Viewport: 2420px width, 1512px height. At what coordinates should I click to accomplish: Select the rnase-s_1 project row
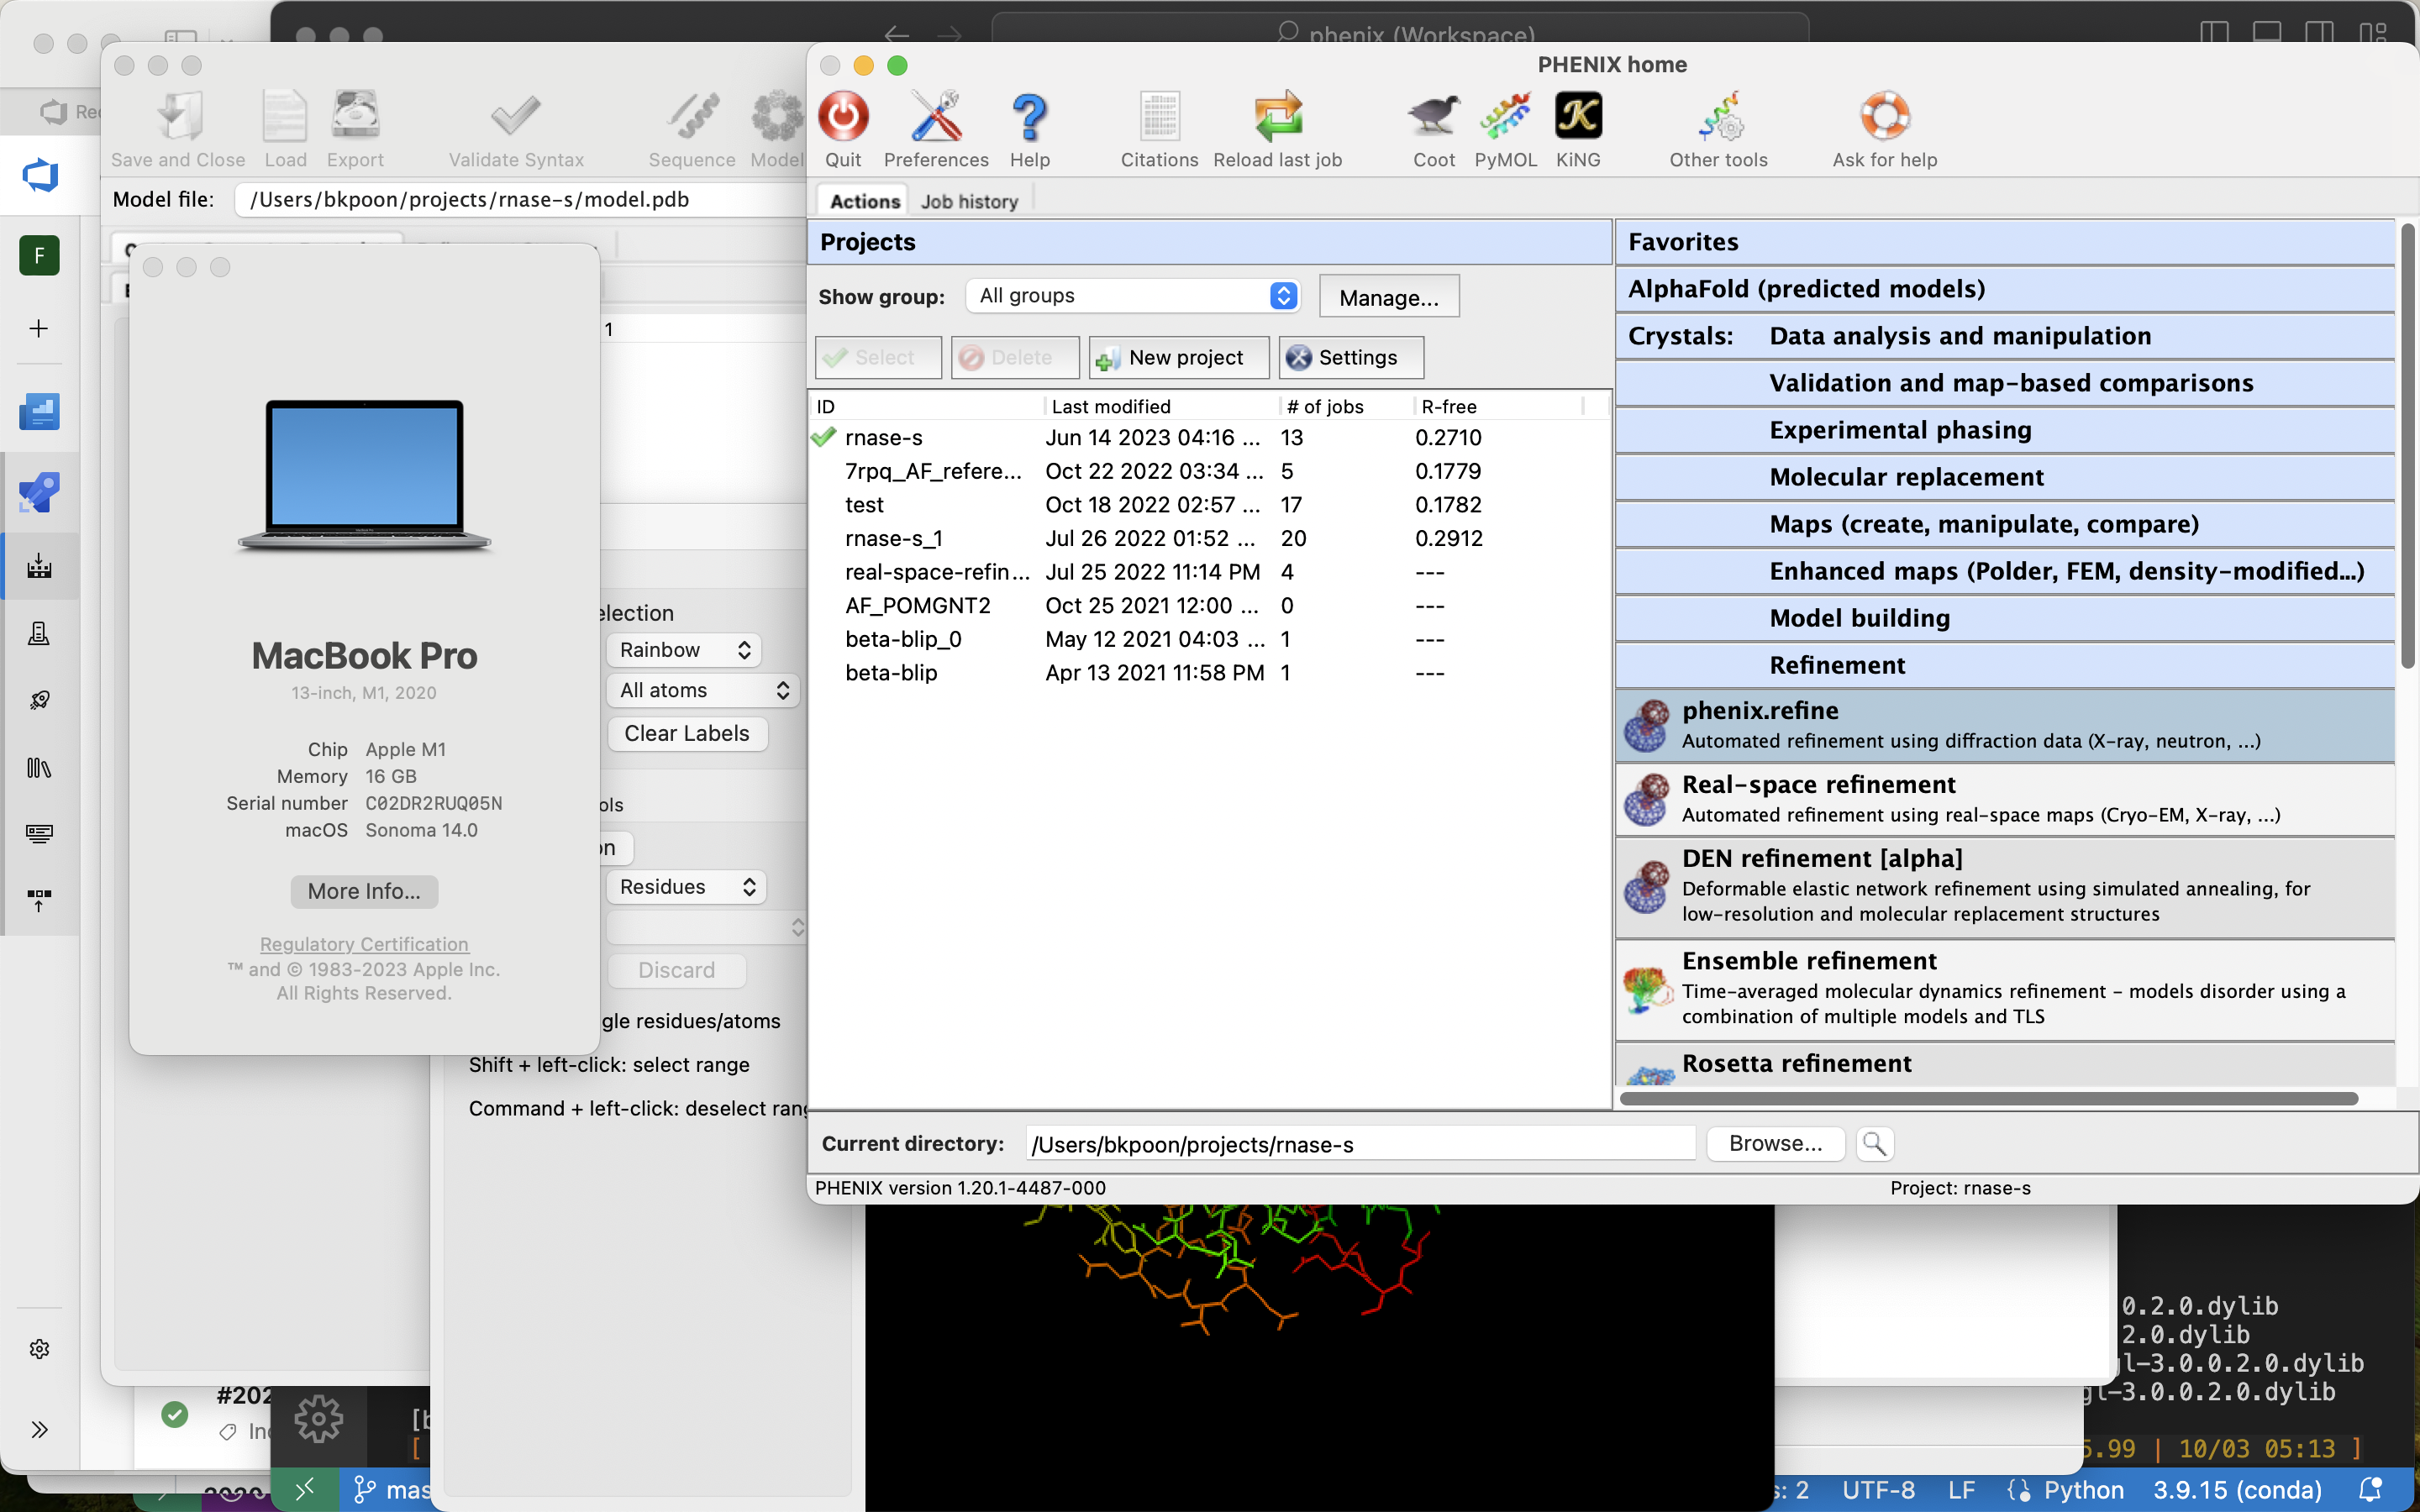coord(894,539)
